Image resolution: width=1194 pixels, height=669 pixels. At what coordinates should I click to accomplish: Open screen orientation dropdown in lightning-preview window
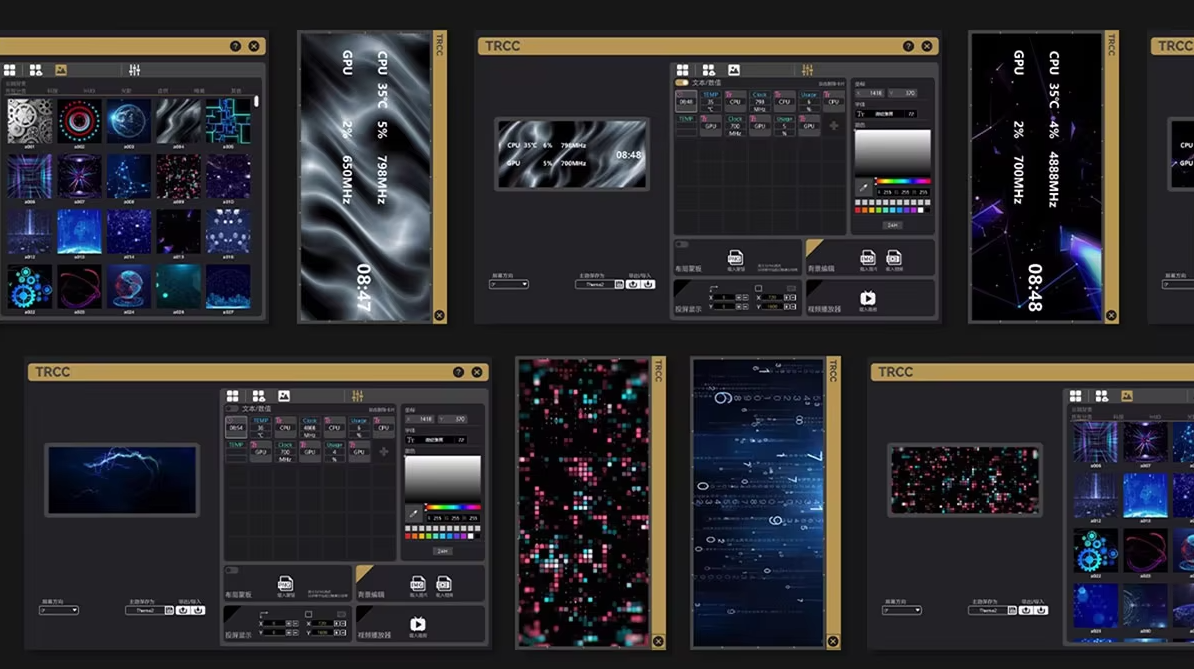pos(59,610)
